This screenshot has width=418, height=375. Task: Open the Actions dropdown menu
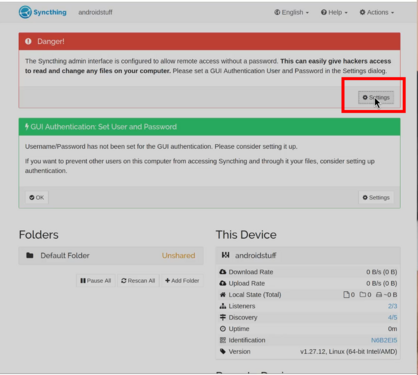click(x=377, y=12)
